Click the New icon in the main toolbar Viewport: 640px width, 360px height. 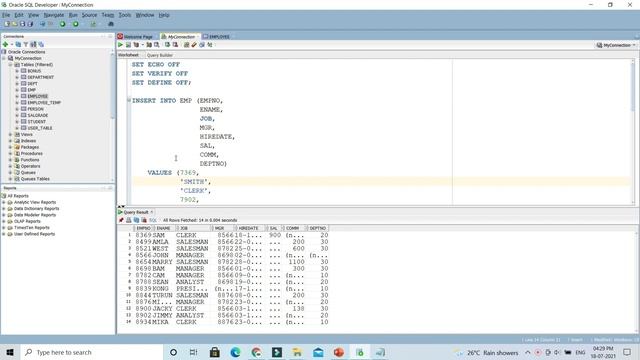click(x=7, y=24)
